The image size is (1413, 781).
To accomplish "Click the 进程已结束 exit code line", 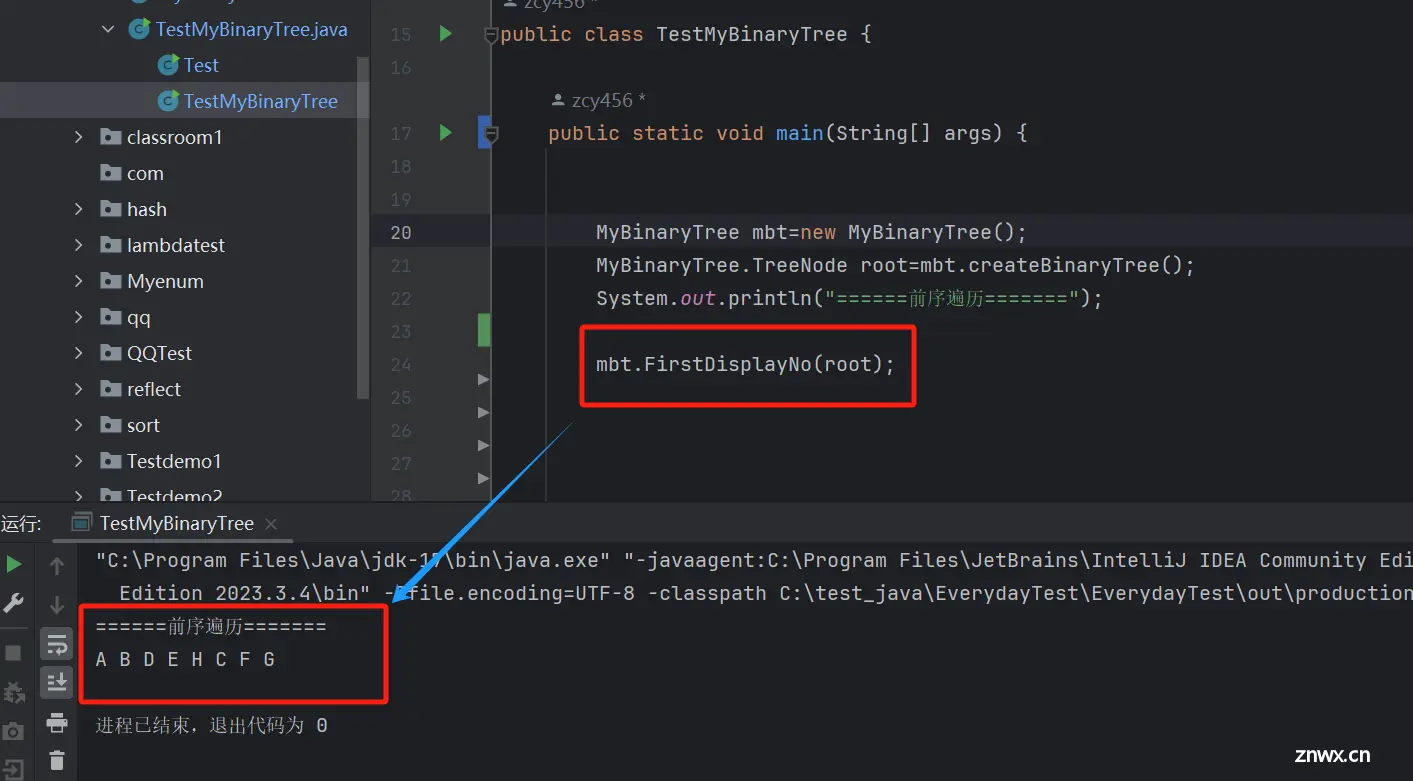I will [211, 725].
